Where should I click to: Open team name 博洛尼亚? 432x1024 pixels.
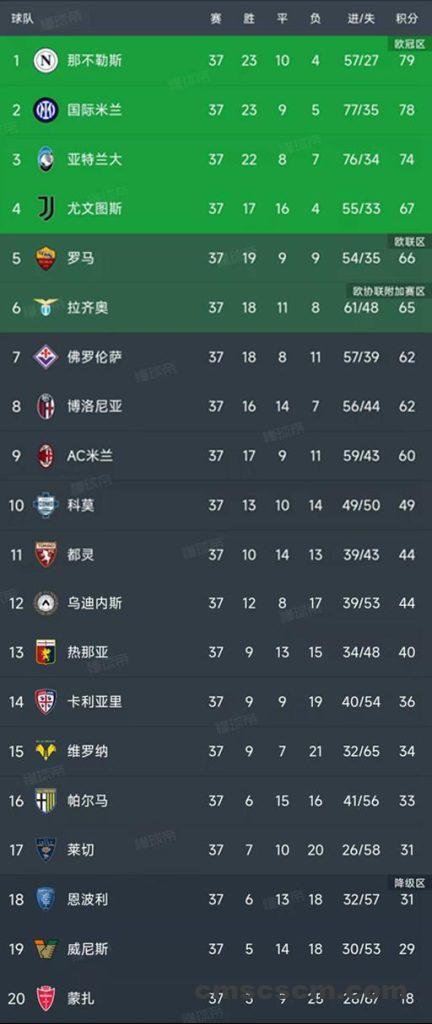(x=95, y=406)
